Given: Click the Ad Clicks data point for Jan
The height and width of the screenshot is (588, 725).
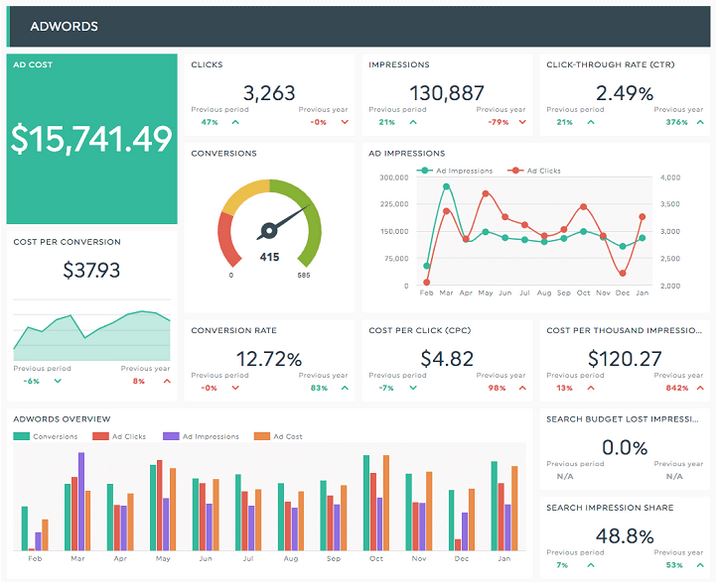Looking at the screenshot, I should click(x=642, y=217).
